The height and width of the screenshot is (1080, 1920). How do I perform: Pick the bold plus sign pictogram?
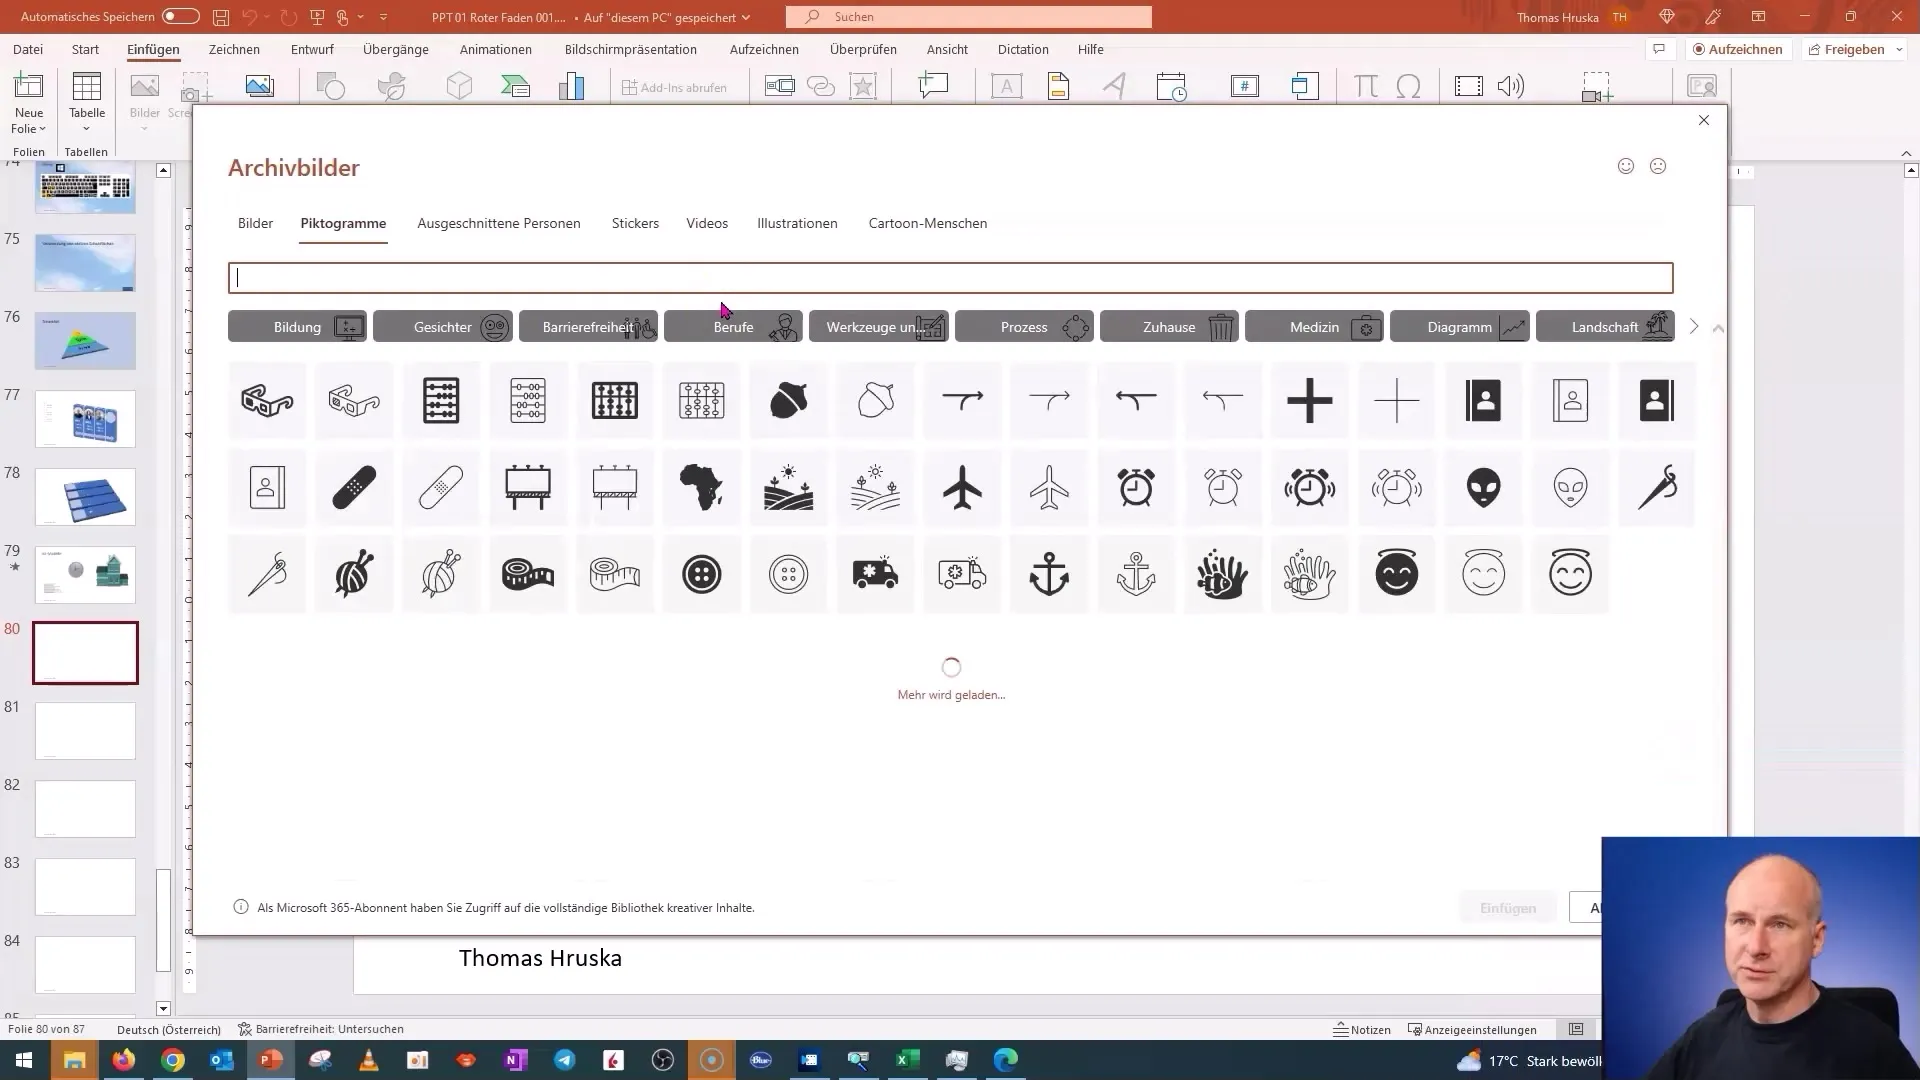[1310, 400]
